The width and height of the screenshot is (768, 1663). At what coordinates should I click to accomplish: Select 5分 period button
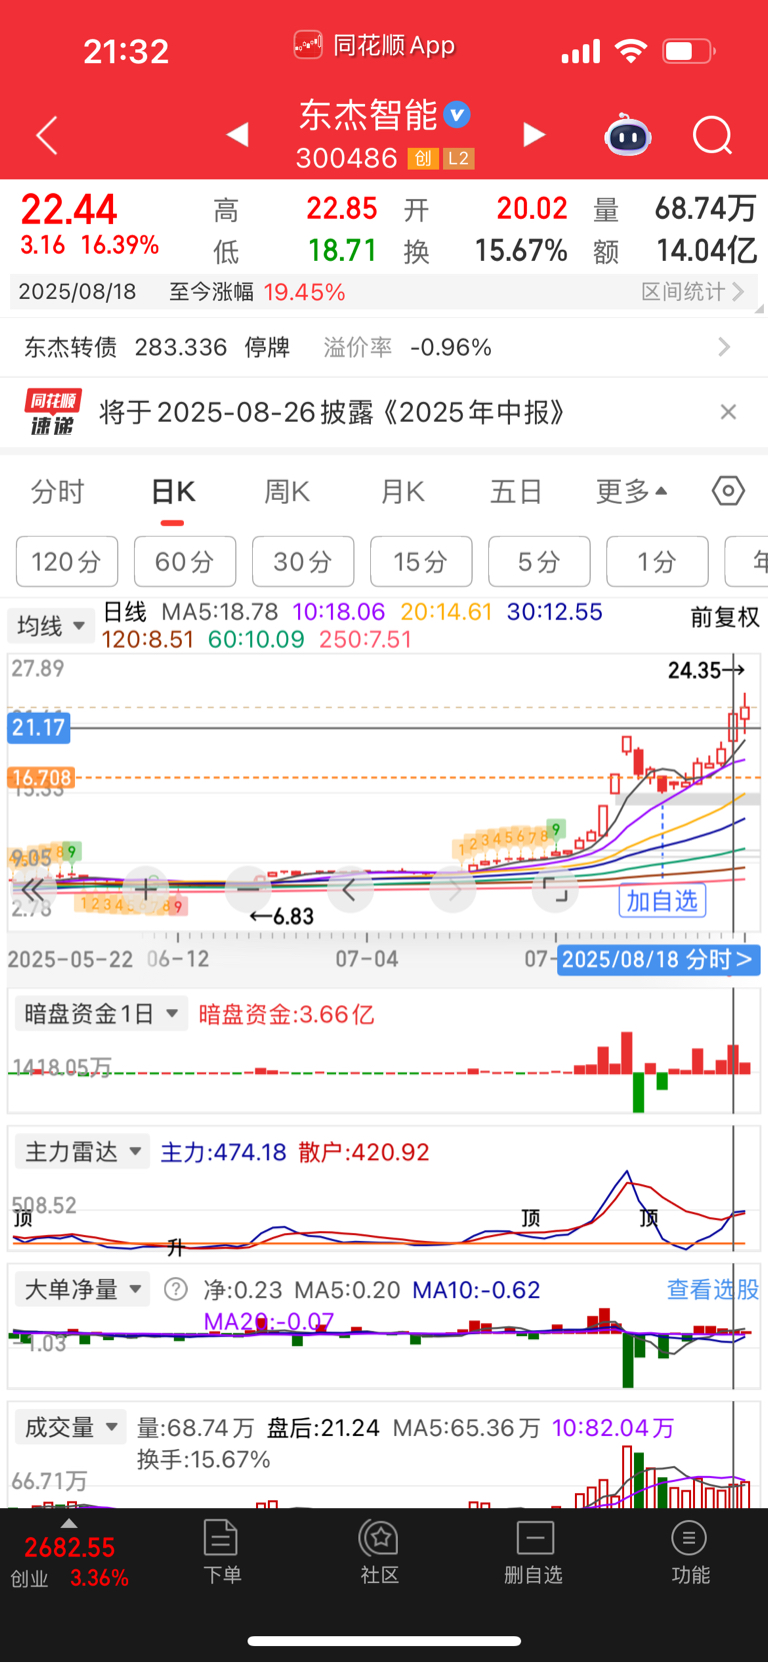coord(539,561)
